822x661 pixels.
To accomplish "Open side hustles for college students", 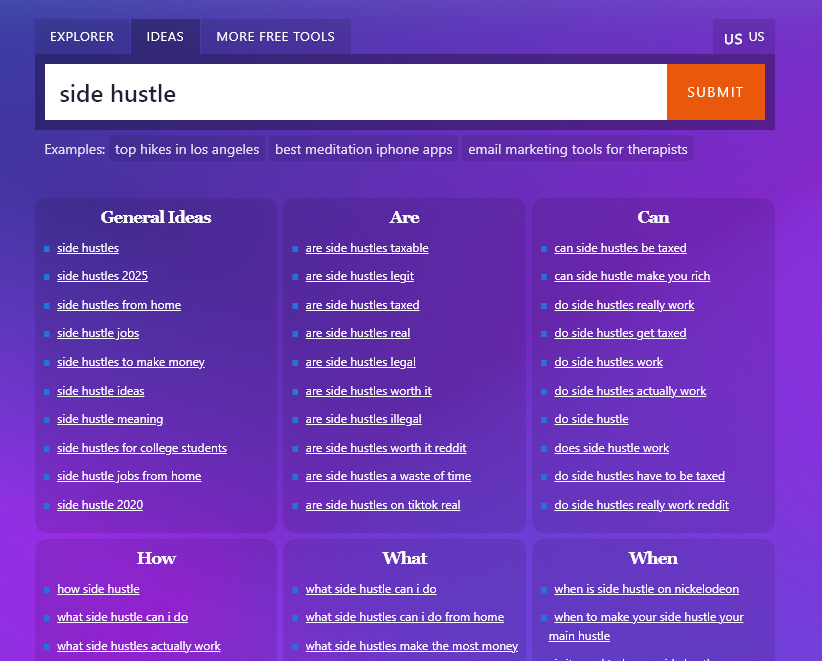I will (x=141, y=448).
